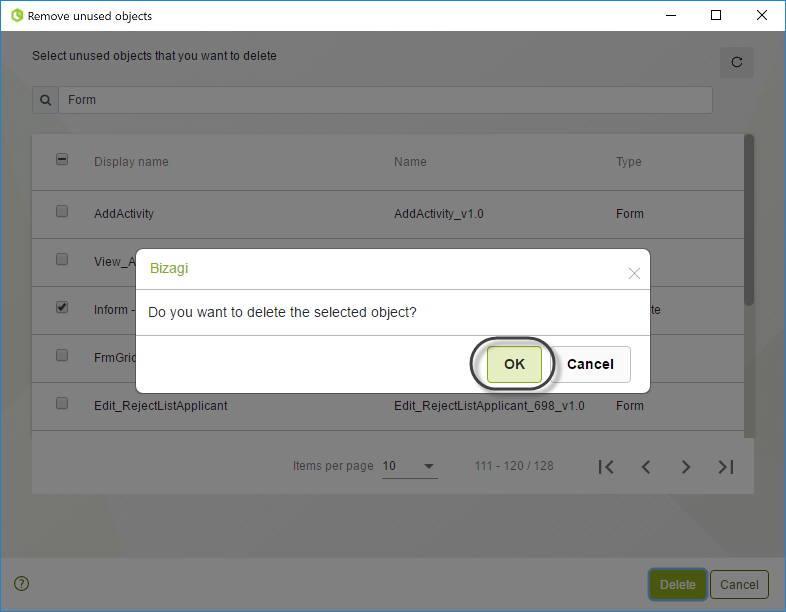Go to previous page of results

(646, 467)
